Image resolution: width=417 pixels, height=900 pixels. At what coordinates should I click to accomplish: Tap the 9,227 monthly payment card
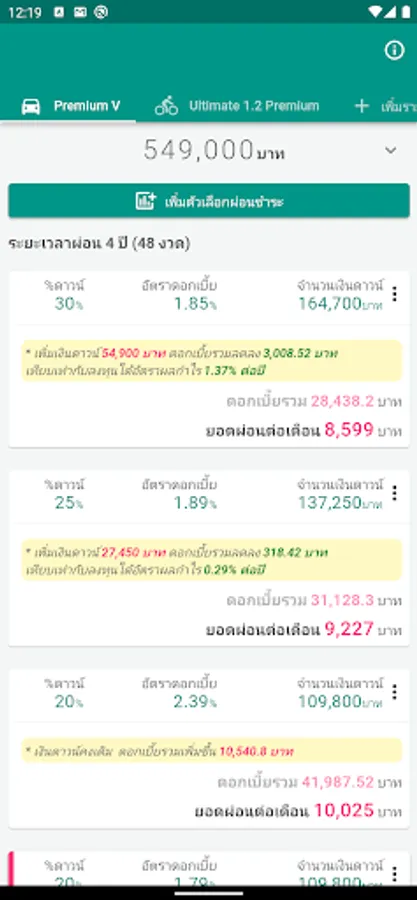209,558
